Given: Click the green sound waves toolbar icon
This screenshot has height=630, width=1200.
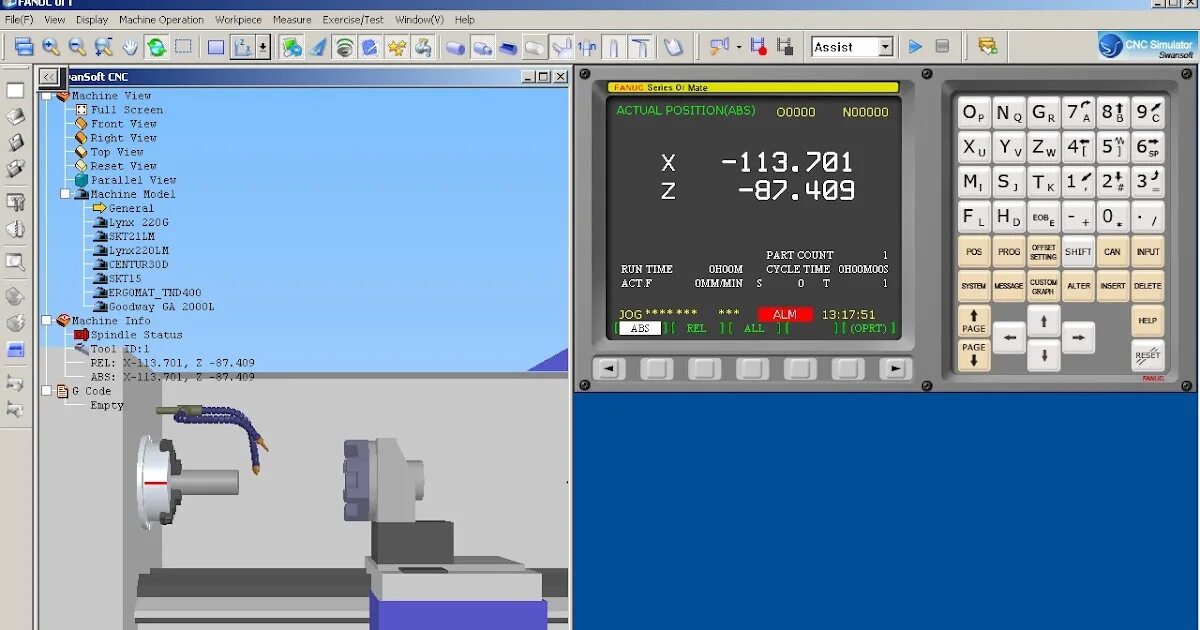Looking at the screenshot, I should point(344,47).
